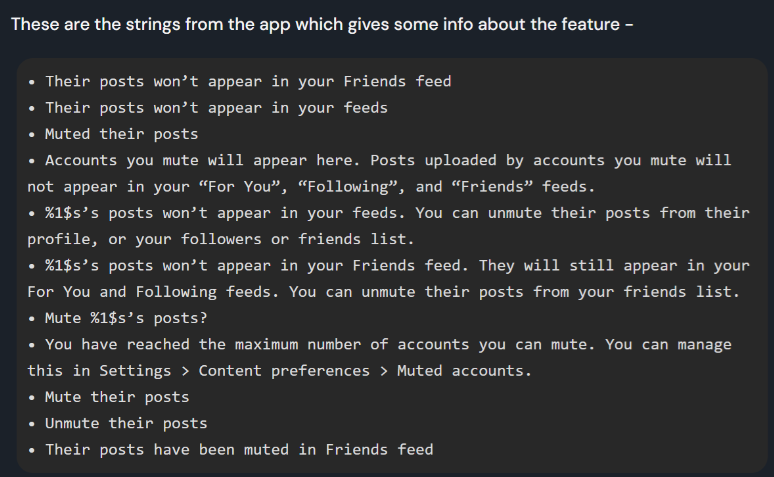This screenshot has width=774, height=477.
Task: Click the bullet before 'Muted their posts'
Action: (32, 135)
